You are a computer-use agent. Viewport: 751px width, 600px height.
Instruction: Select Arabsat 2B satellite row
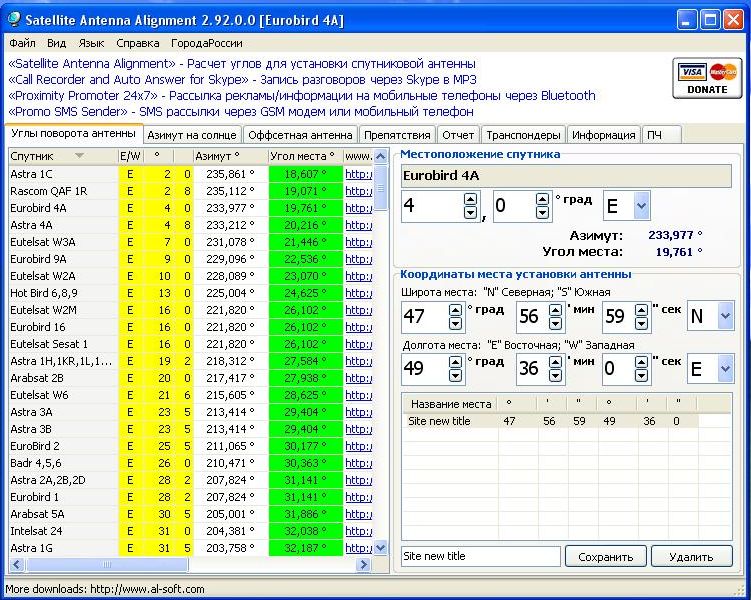[190, 378]
